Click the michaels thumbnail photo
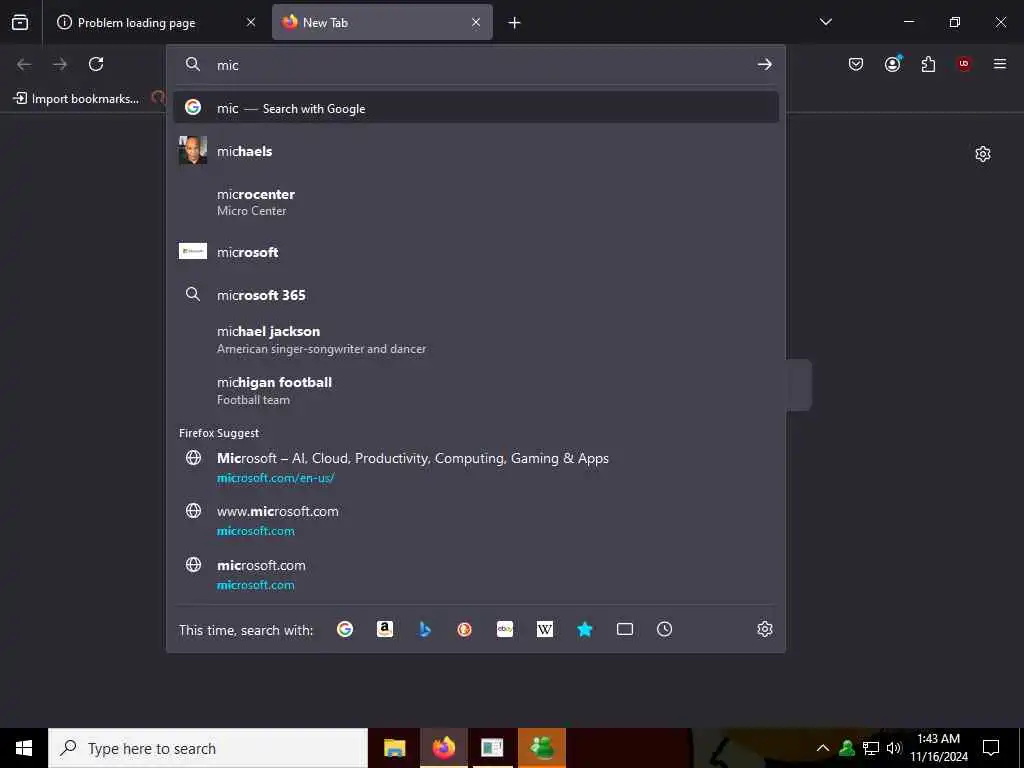The width and height of the screenshot is (1024, 768). coord(193,150)
